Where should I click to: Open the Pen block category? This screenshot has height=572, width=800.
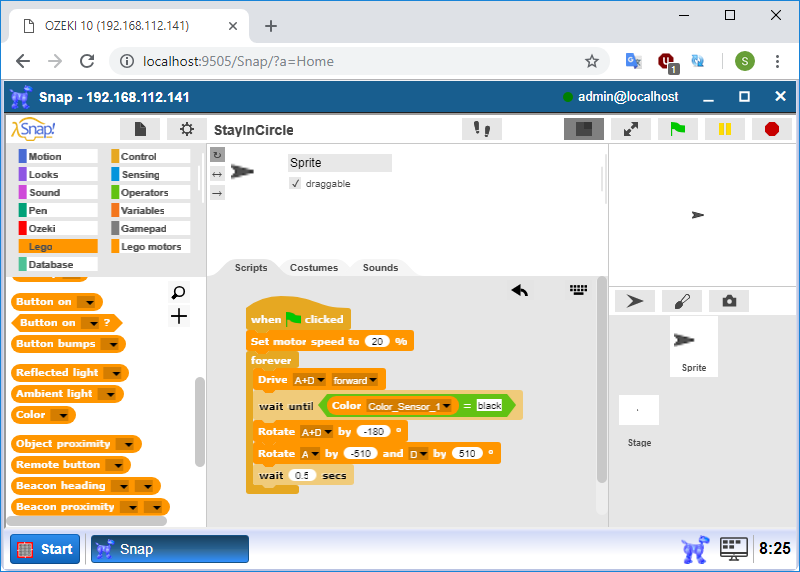tap(58, 210)
